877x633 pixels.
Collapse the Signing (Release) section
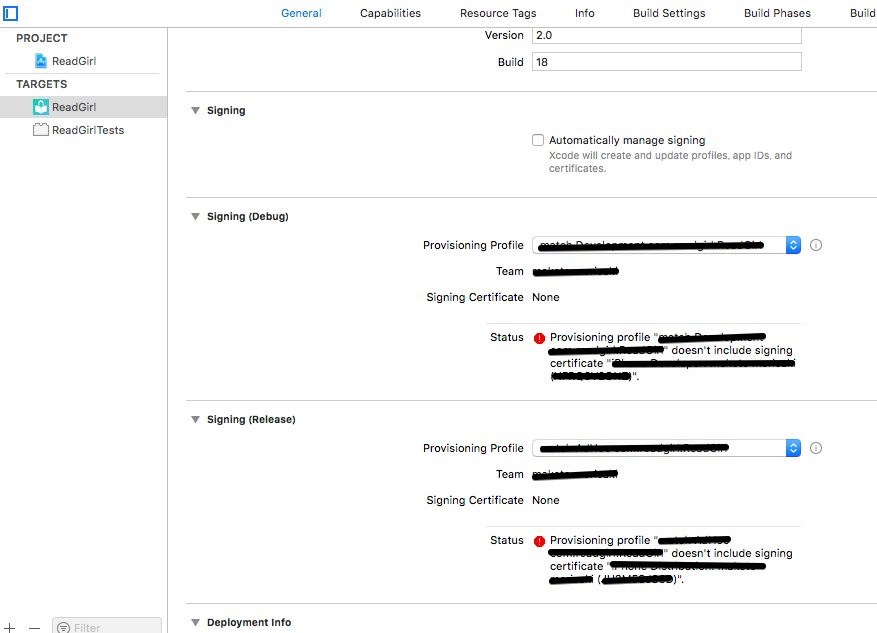pyautogui.click(x=195, y=419)
